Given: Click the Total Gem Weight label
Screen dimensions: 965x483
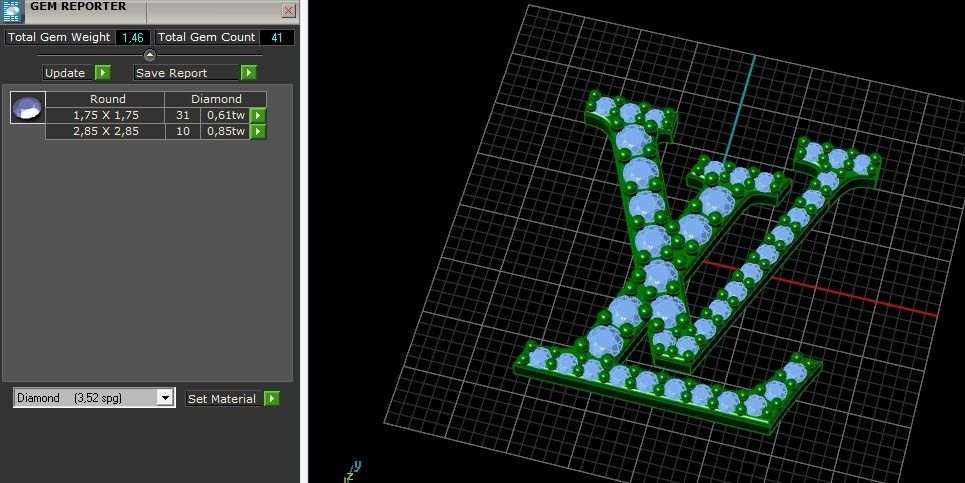Looking at the screenshot, I should click(x=59, y=37).
